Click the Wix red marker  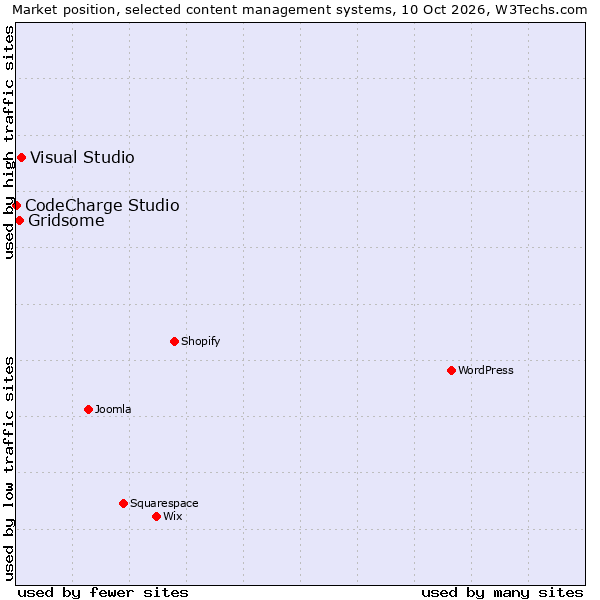(156, 517)
